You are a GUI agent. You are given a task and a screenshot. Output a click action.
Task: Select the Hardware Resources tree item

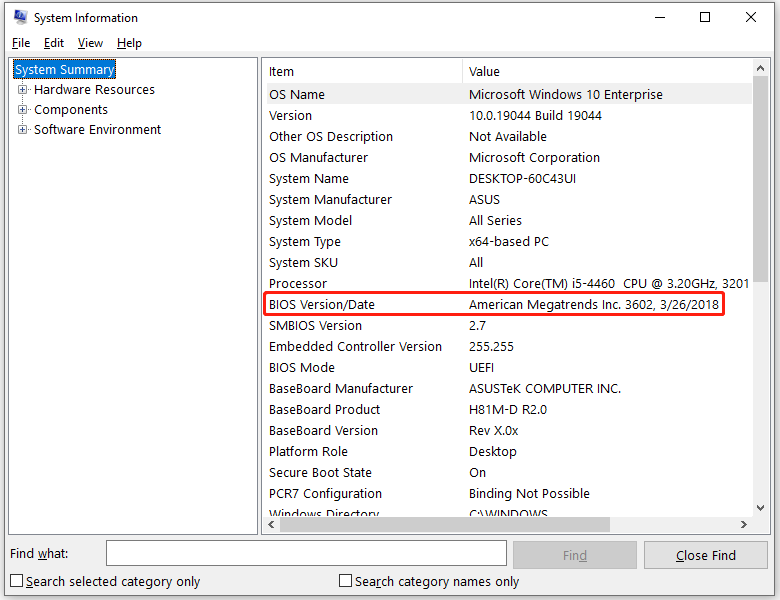tap(95, 90)
